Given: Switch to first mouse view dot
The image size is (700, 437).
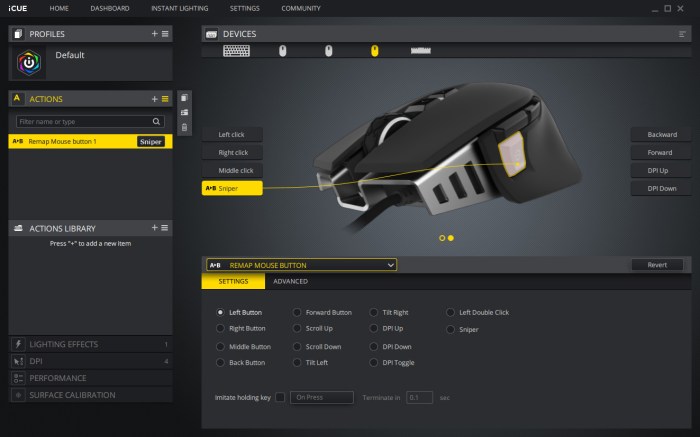Looking at the screenshot, I should [x=442, y=238].
